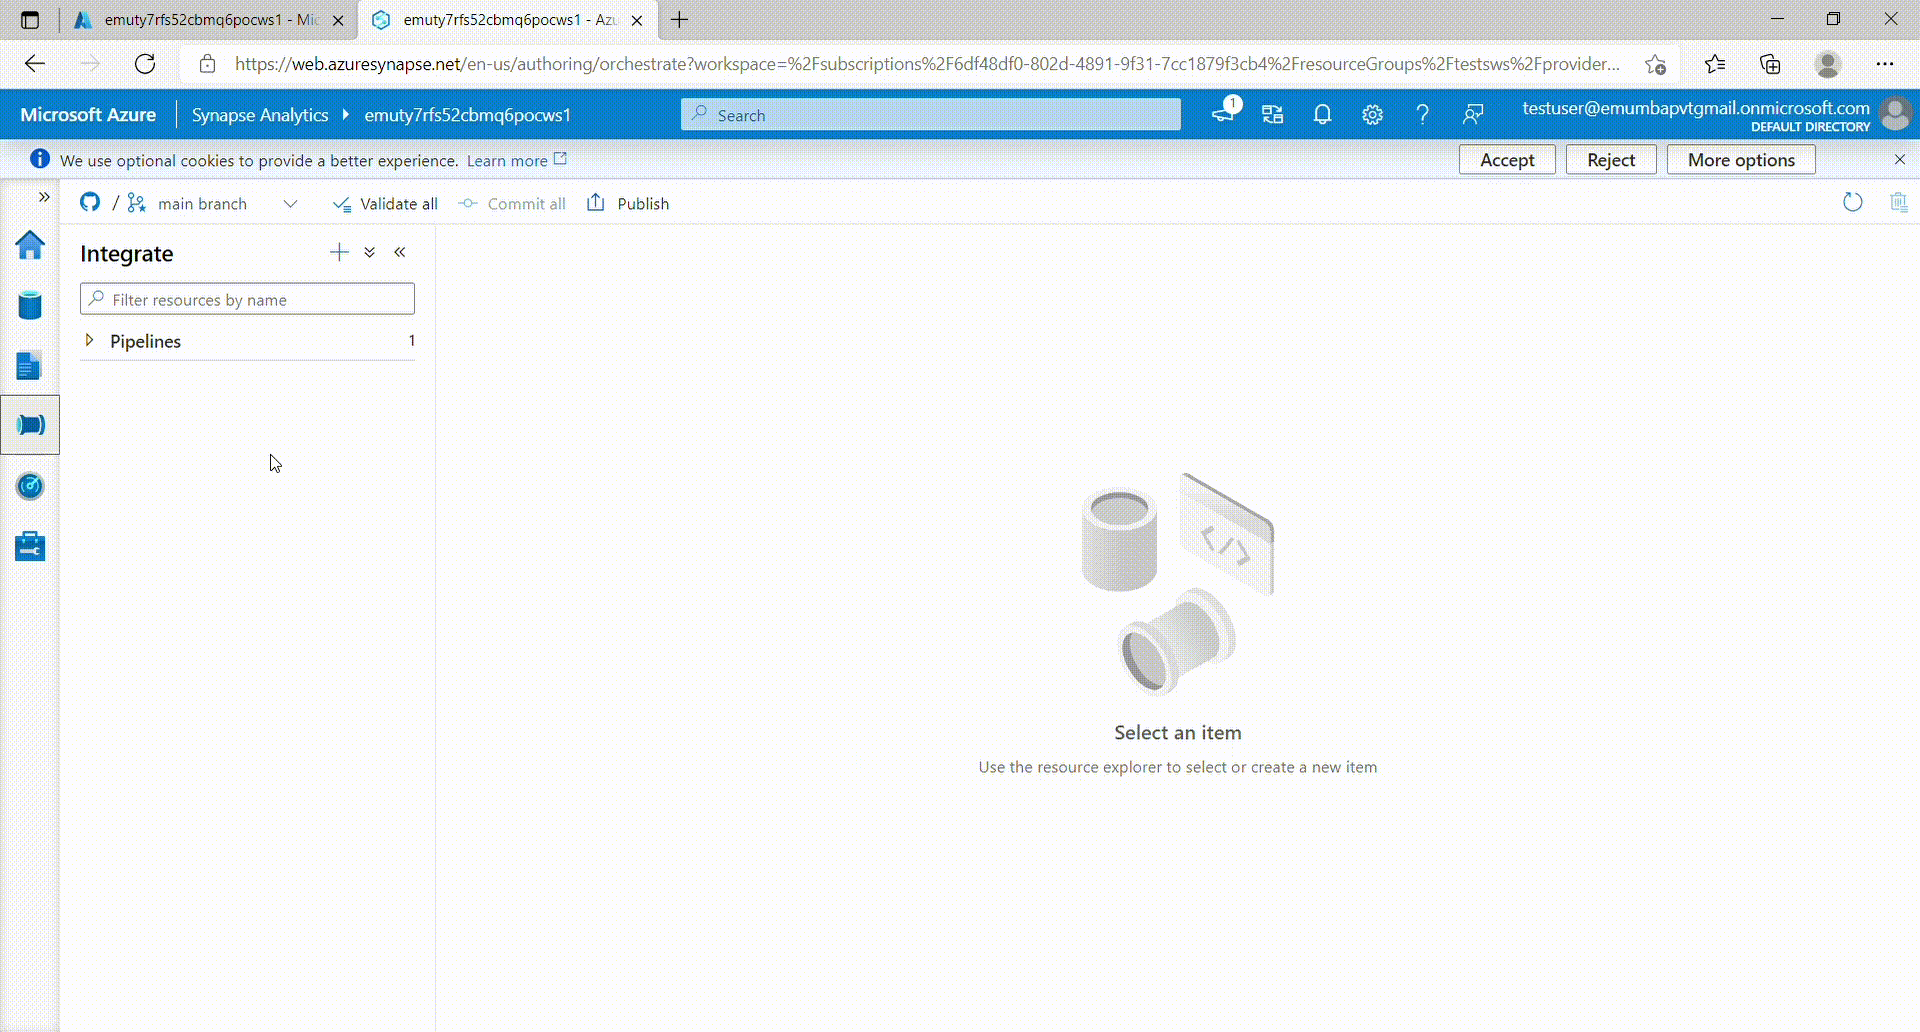This screenshot has height=1032, width=1920.
Task: Click Publish
Action: point(628,204)
